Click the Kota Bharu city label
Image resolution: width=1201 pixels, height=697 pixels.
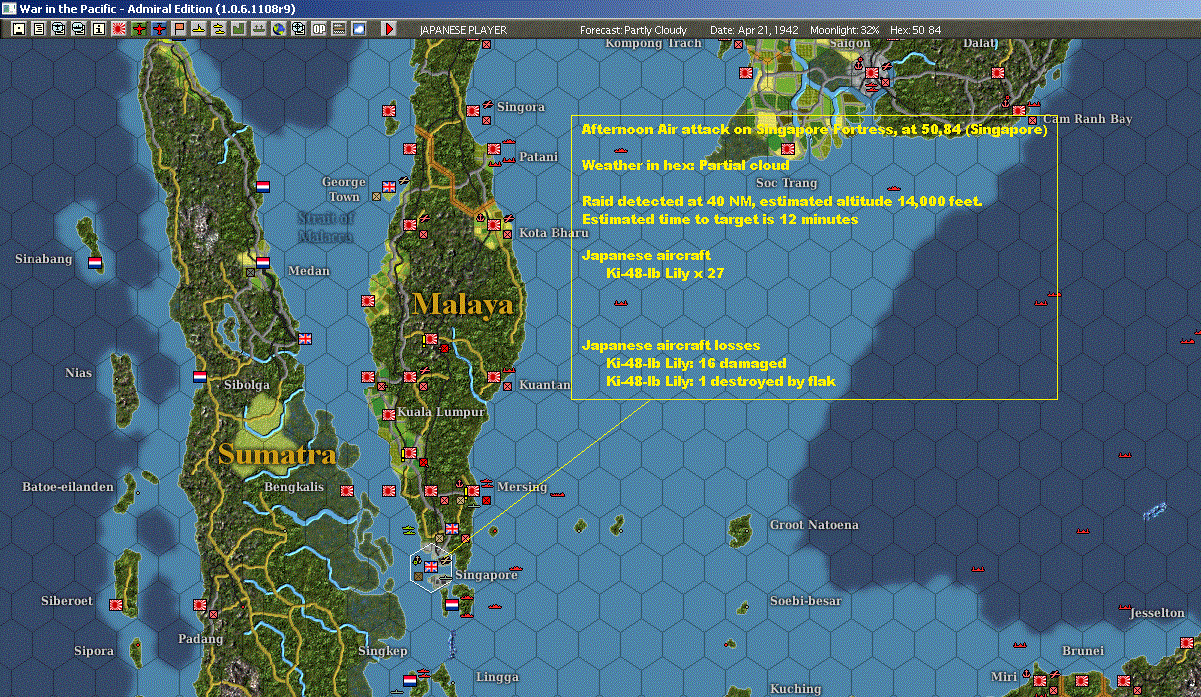point(553,233)
